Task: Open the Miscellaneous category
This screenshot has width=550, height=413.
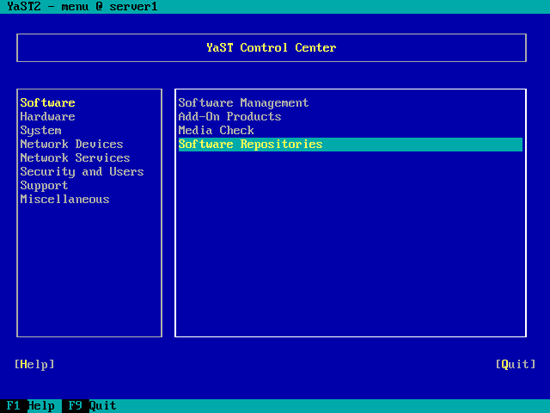Action: pyautogui.click(x=65, y=199)
